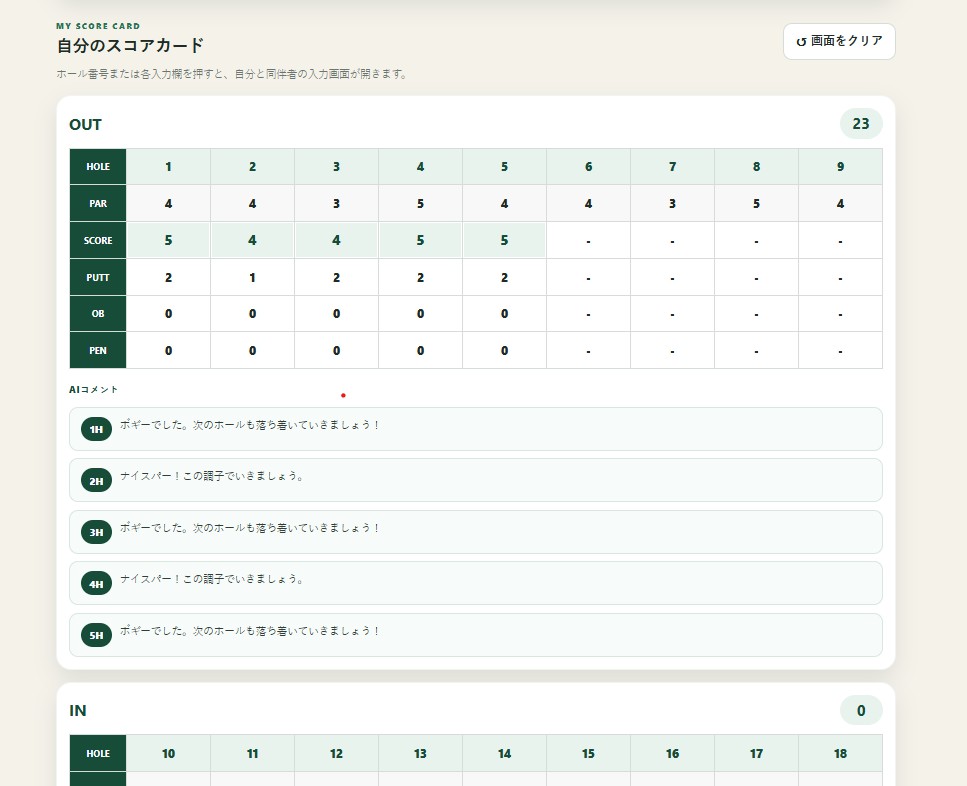Open empty SCORE cell for hole 8
The height and width of the screenshot is (786, 967).
point(756,240)
